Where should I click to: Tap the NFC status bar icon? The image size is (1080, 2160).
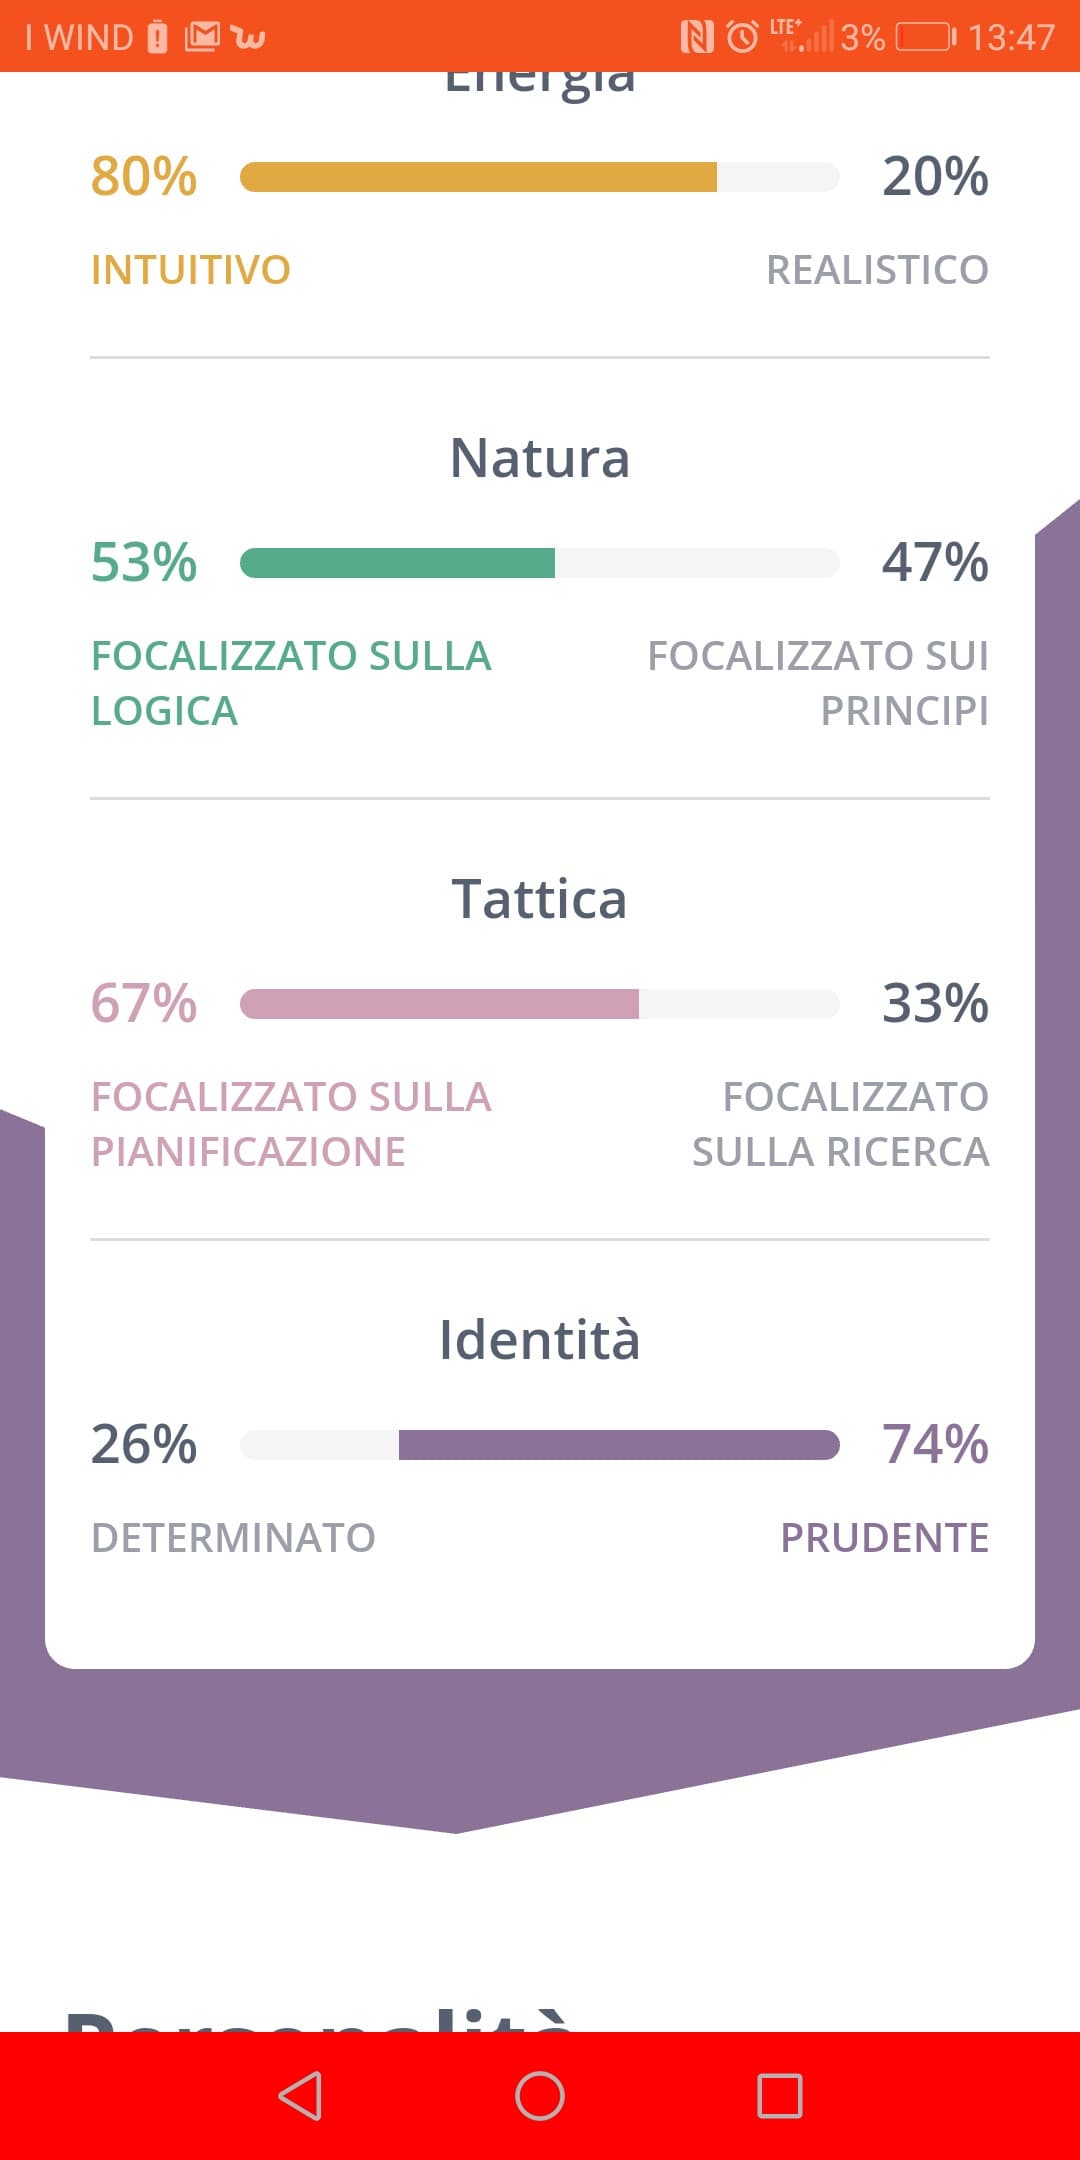[697, 37]
